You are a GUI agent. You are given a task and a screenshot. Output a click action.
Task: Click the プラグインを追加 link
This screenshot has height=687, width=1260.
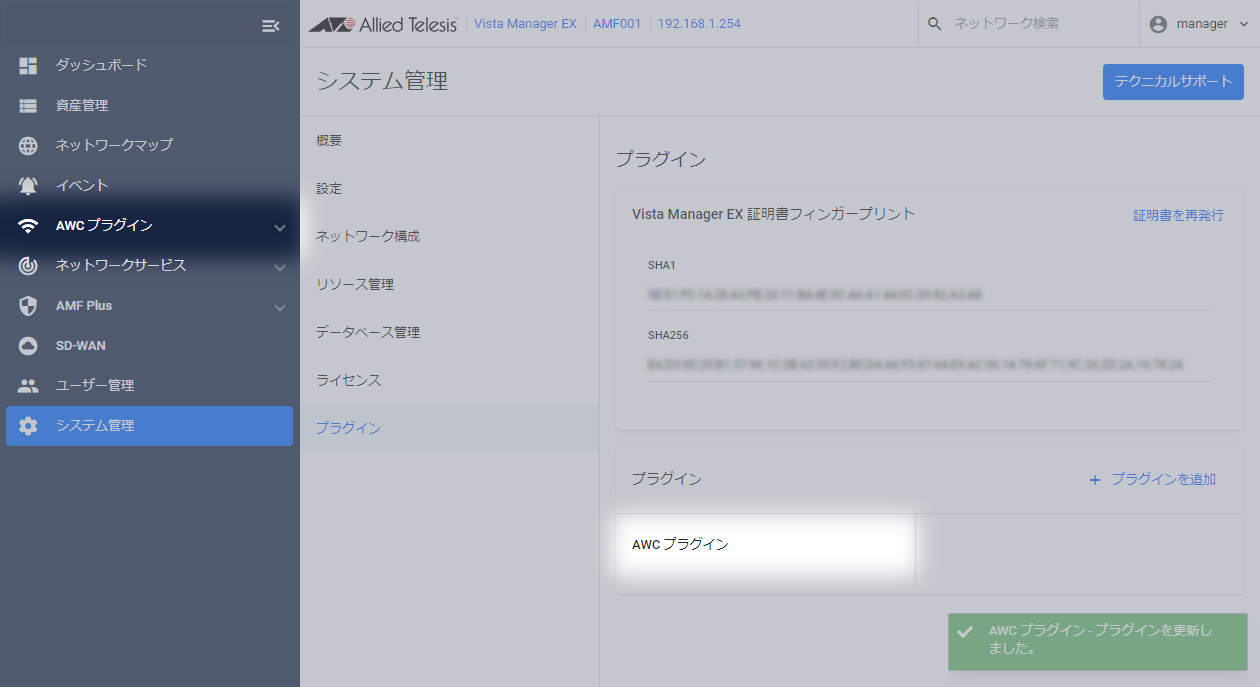click(1163, 480)
